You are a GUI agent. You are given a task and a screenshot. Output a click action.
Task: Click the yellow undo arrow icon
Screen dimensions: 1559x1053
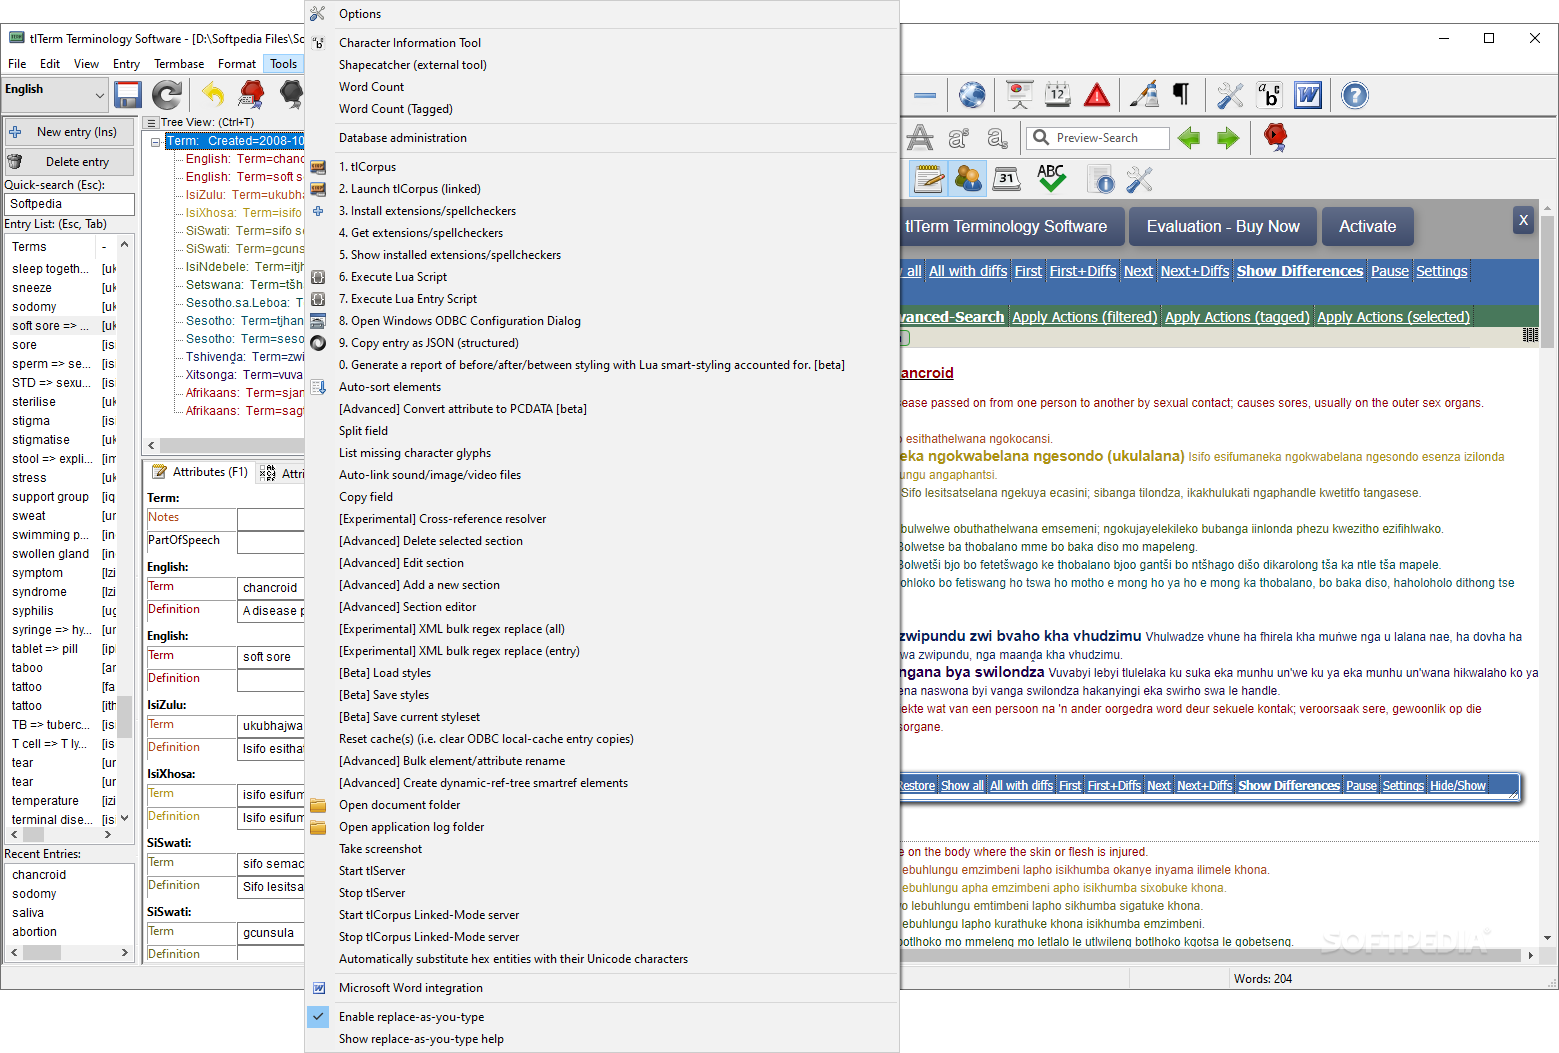click(213, 95)
